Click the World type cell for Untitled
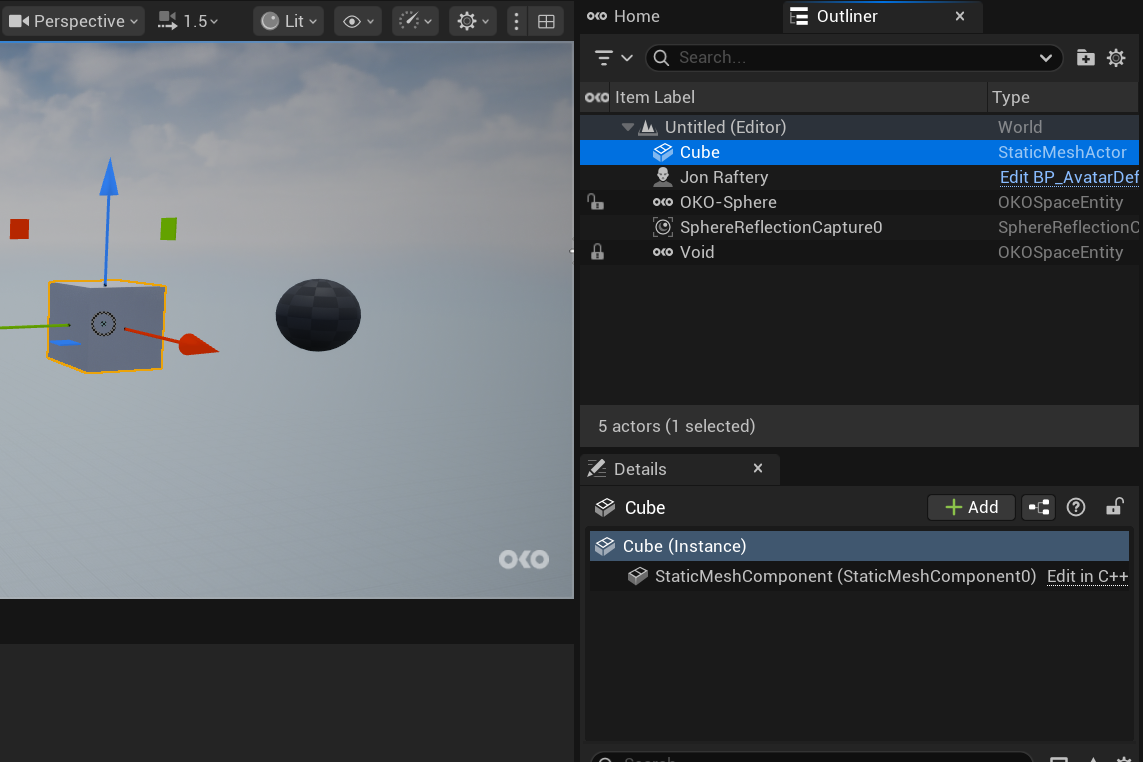 pos(1020,127)
